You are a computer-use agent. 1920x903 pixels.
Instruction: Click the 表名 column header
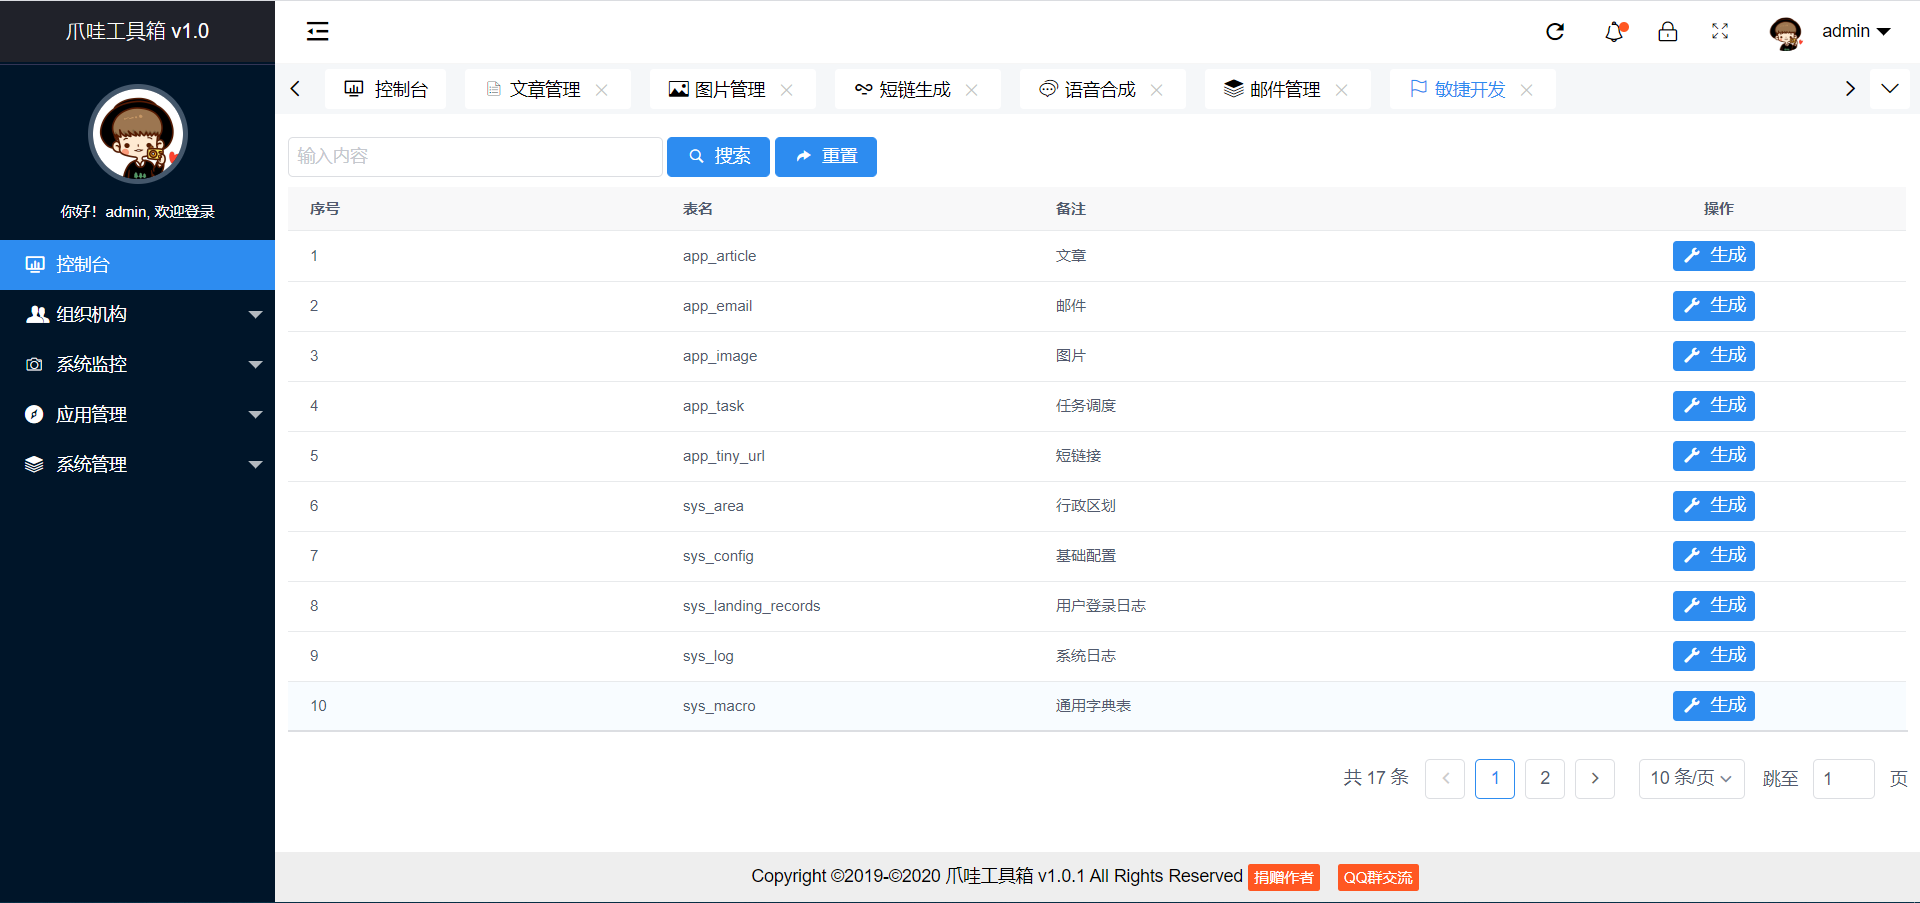(698, 209)
